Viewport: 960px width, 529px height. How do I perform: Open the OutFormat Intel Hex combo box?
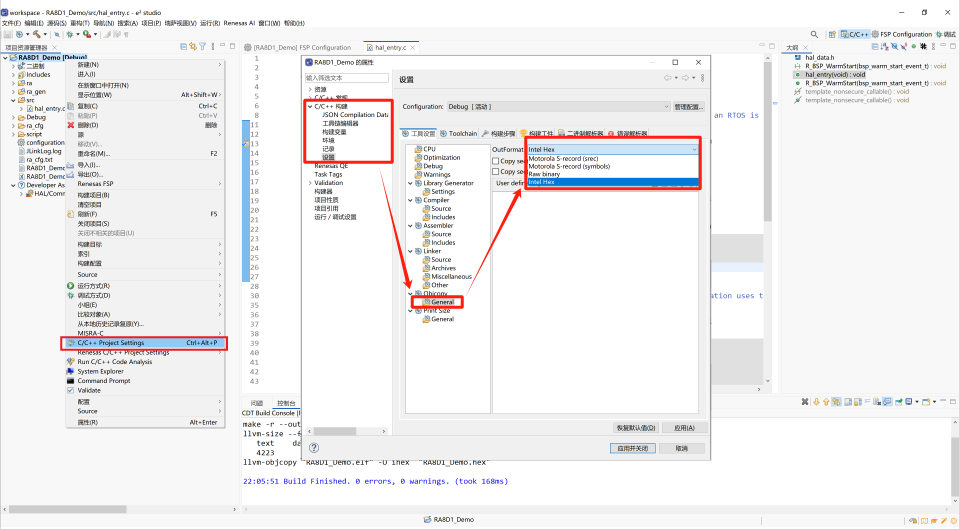[x=612, y=149]
